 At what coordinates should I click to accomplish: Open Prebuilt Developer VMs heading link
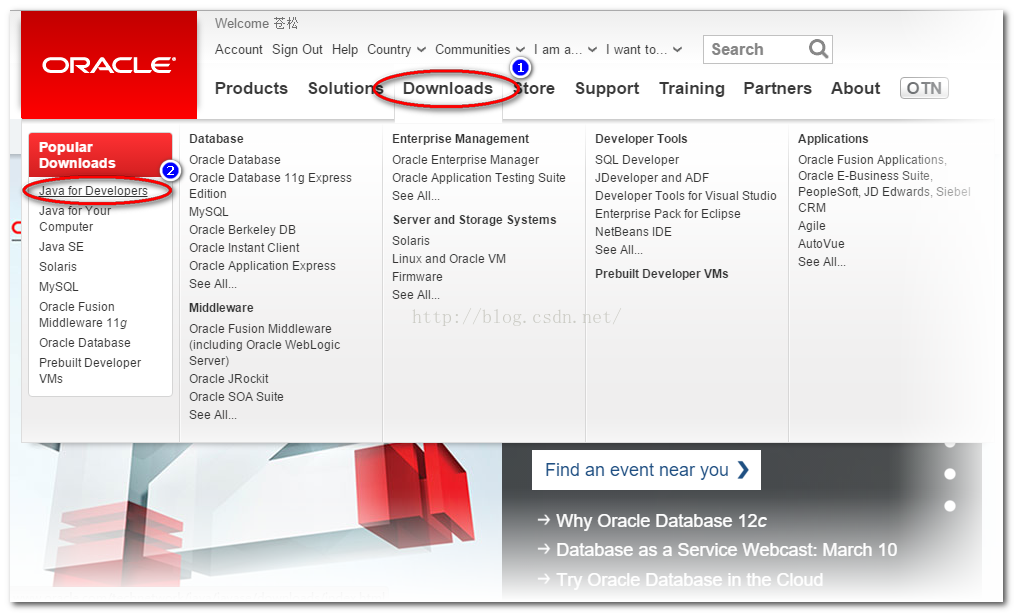(x=662, y=274)
